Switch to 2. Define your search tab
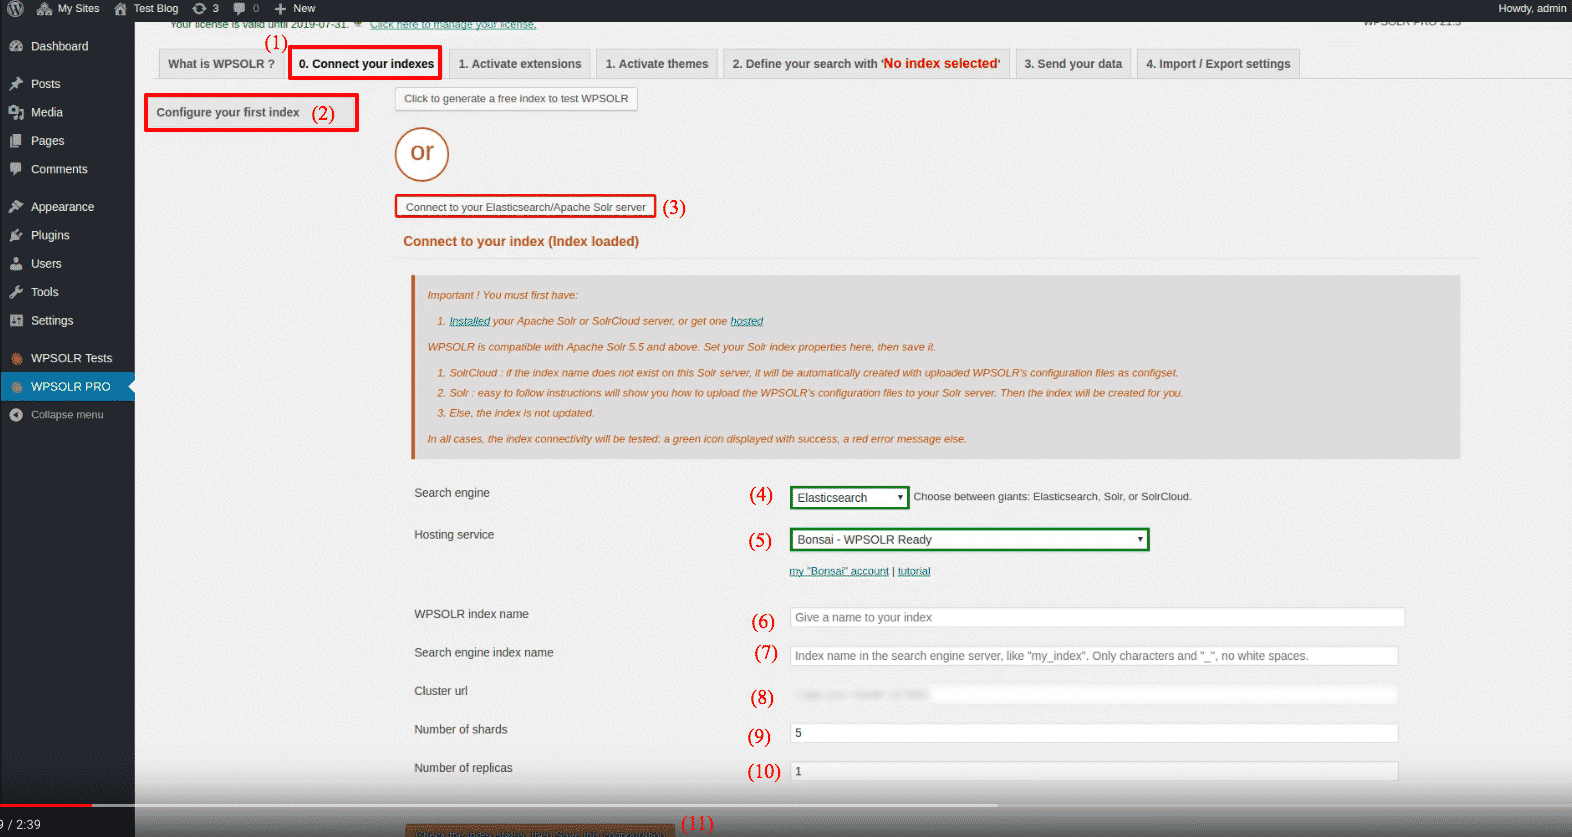This screenshot has height=837, width=1572. coord(866,64)
